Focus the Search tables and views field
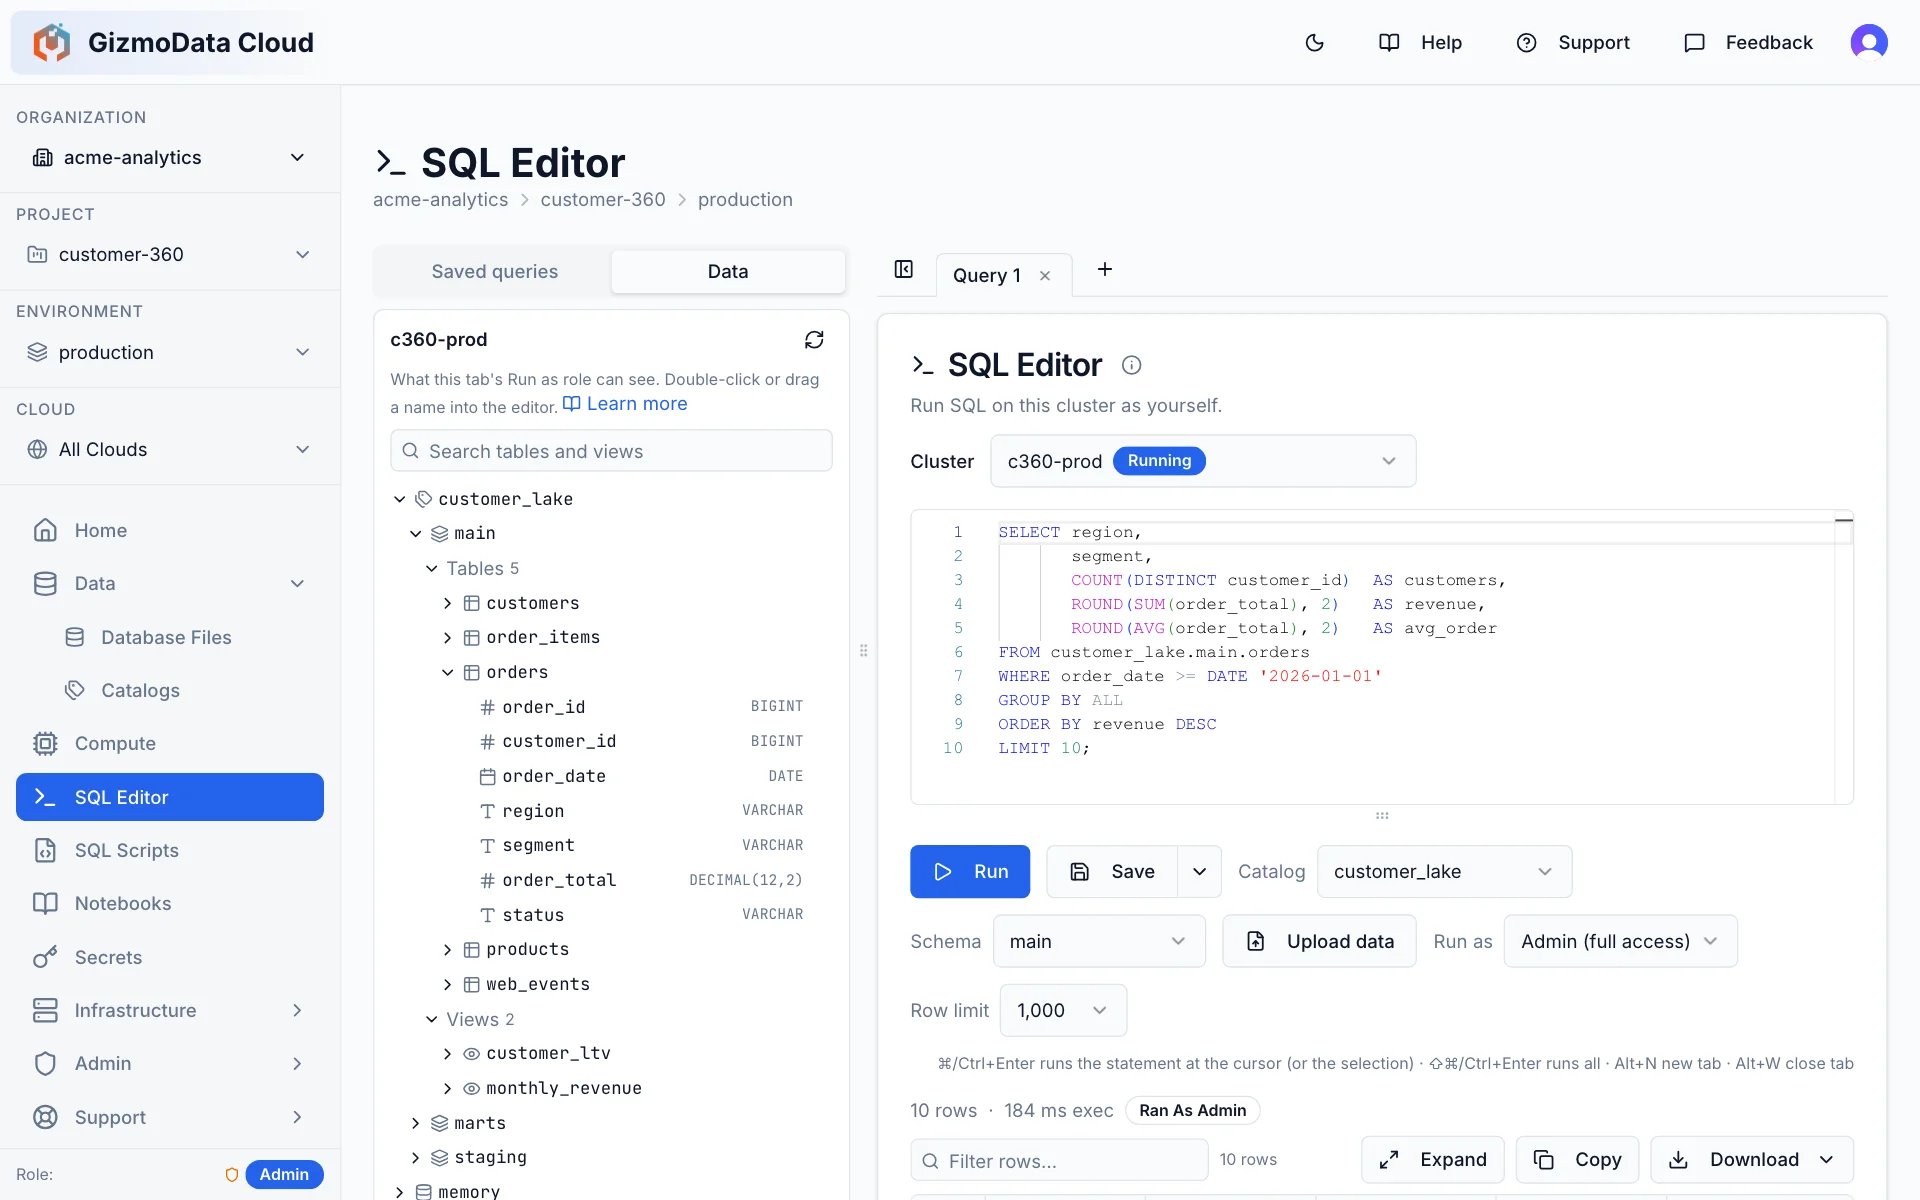The width and height of the screenshot is (1920, 1200). 611,451
